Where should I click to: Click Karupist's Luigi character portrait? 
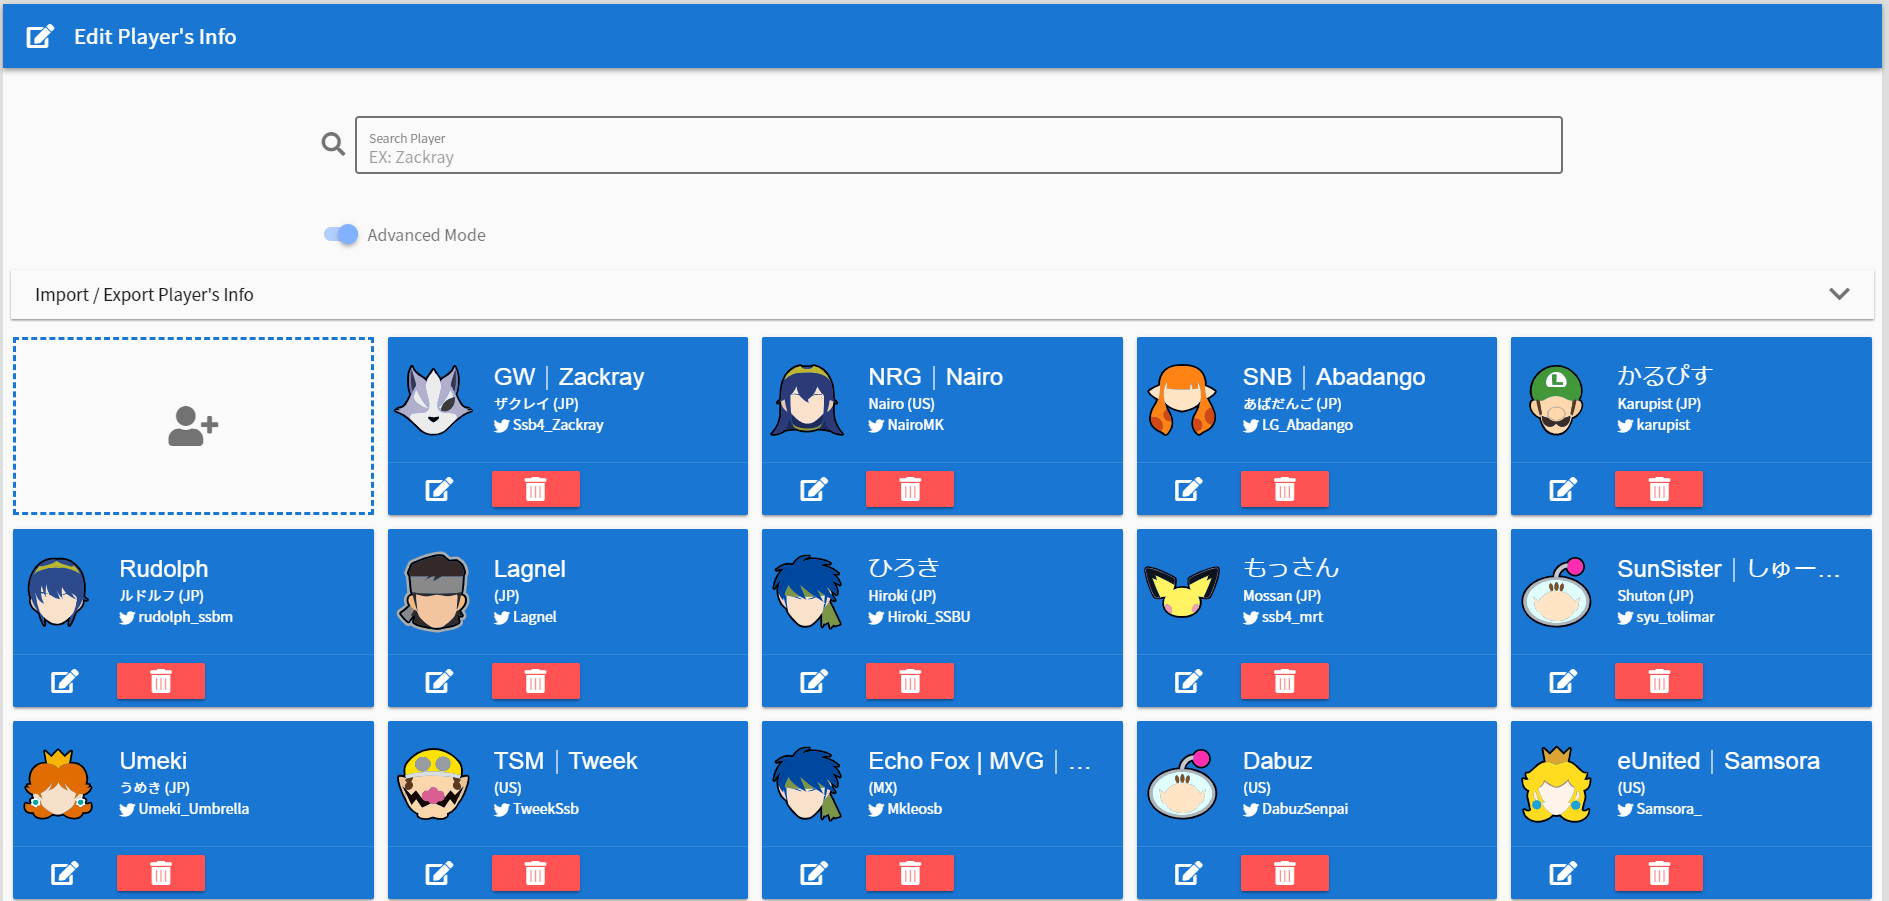point(1556,400)
